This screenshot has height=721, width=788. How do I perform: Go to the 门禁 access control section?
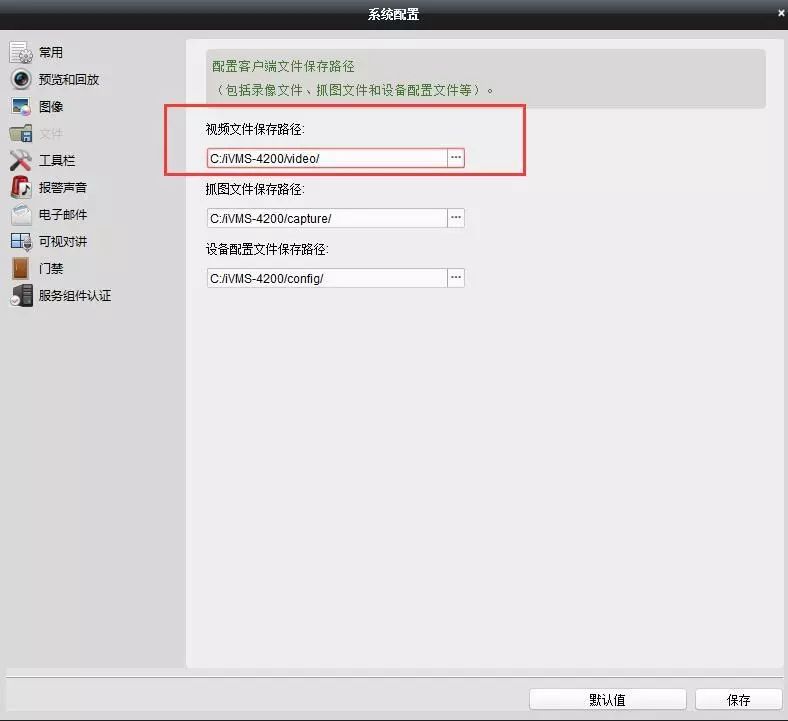[51, 268]
